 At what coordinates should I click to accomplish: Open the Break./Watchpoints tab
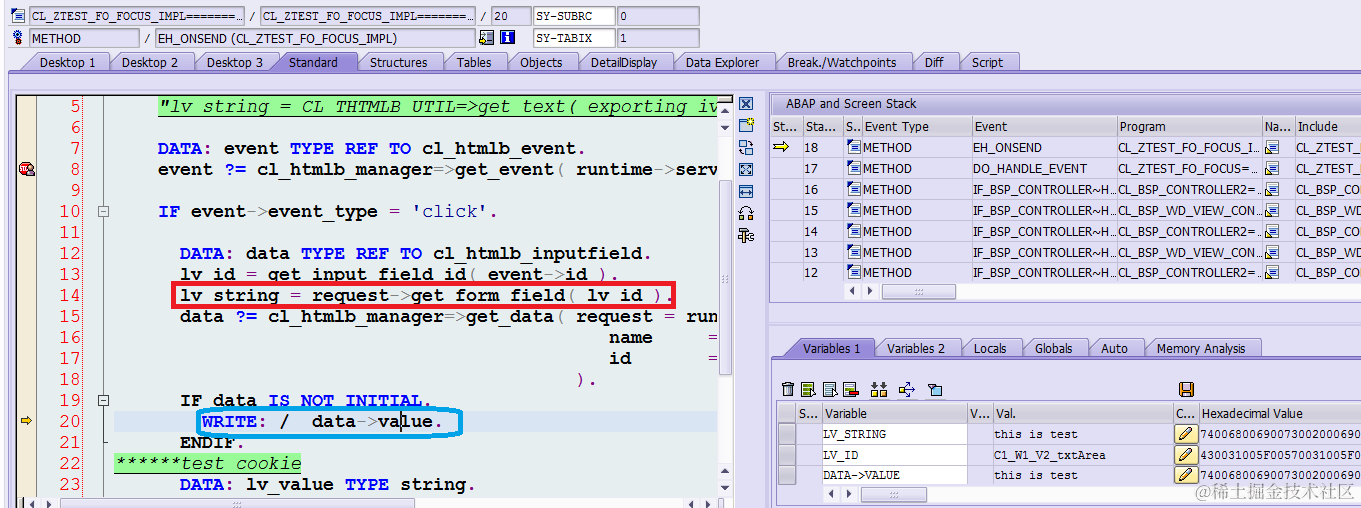(x=842, y=62)
